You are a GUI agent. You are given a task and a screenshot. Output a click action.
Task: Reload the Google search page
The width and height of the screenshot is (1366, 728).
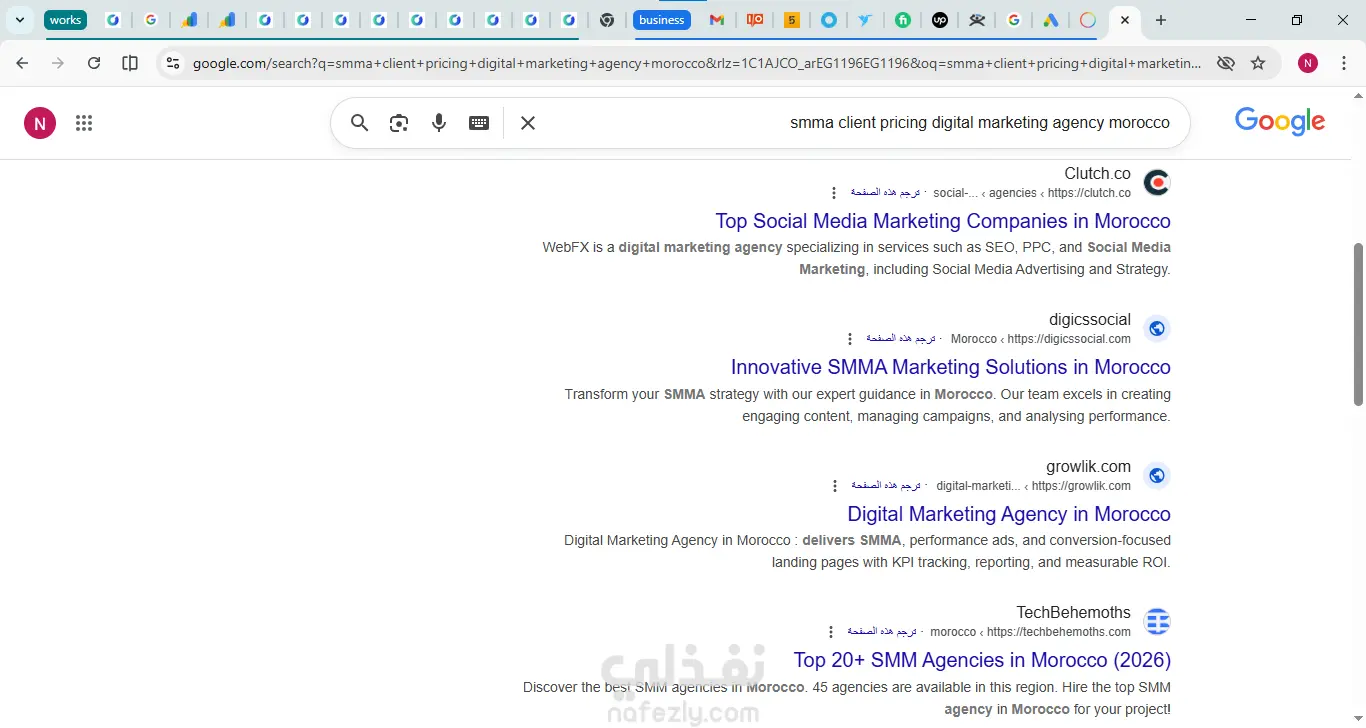(x=94, y=63)
